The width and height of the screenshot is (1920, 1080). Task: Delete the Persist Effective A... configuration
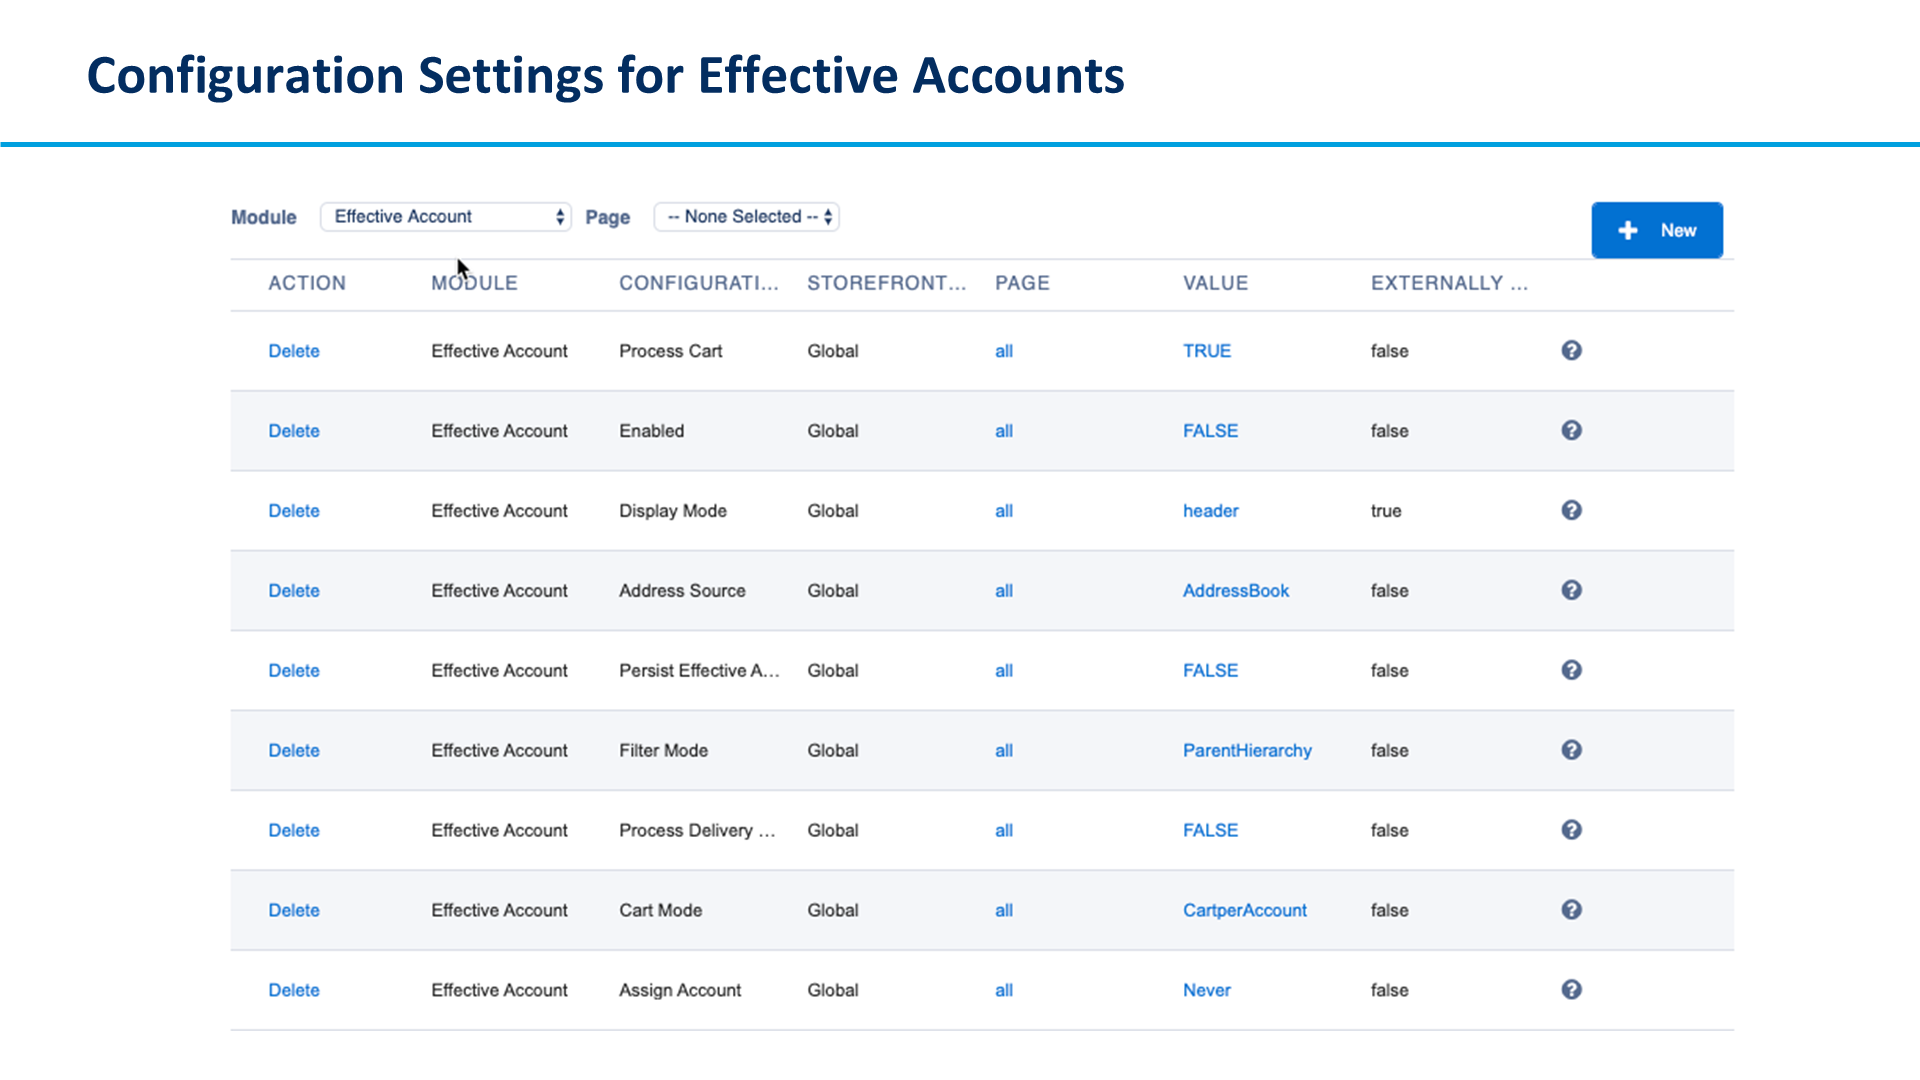[294, 671]
